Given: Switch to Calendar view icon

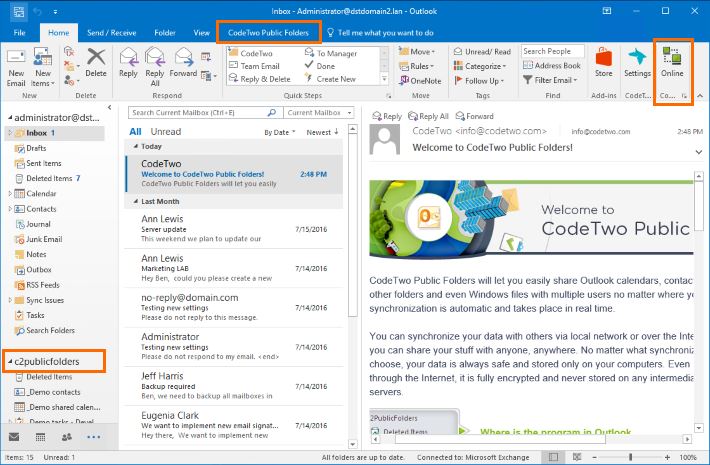Looking at the screenshot, I should [40, 437].
